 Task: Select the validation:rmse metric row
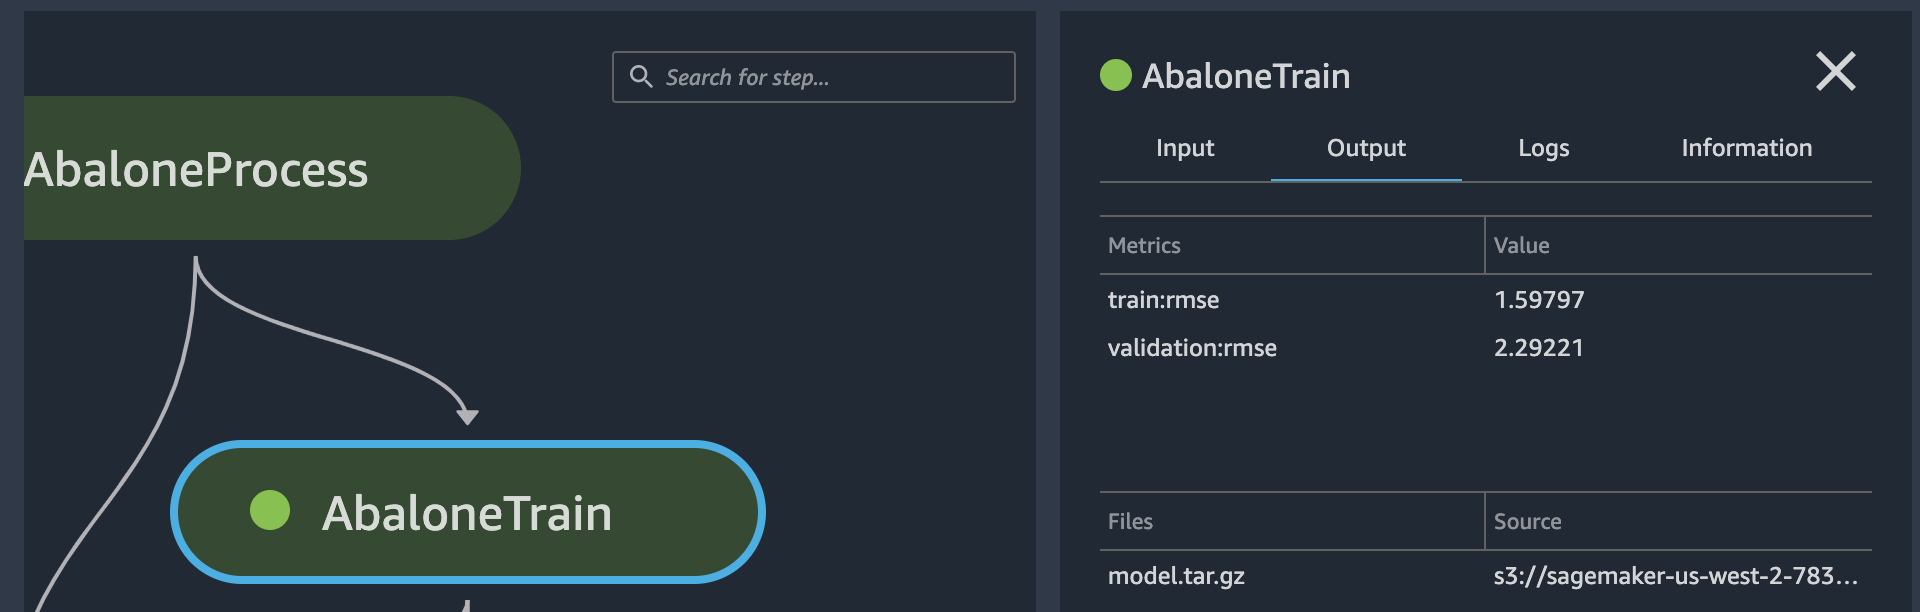pyautogui.click(x=1192, y=348)
